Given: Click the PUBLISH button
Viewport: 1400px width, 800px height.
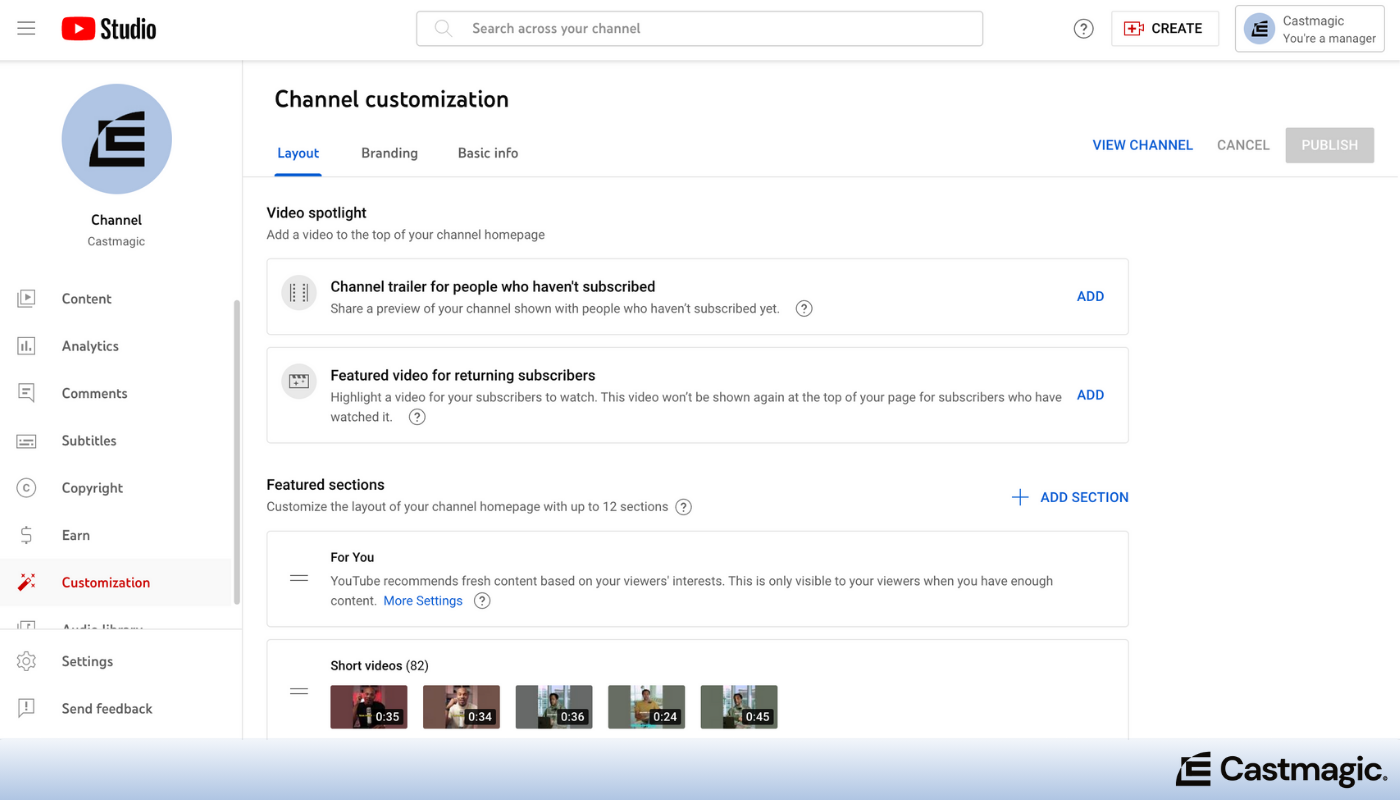Looking at the screenshot, I should click(1330, 145).
